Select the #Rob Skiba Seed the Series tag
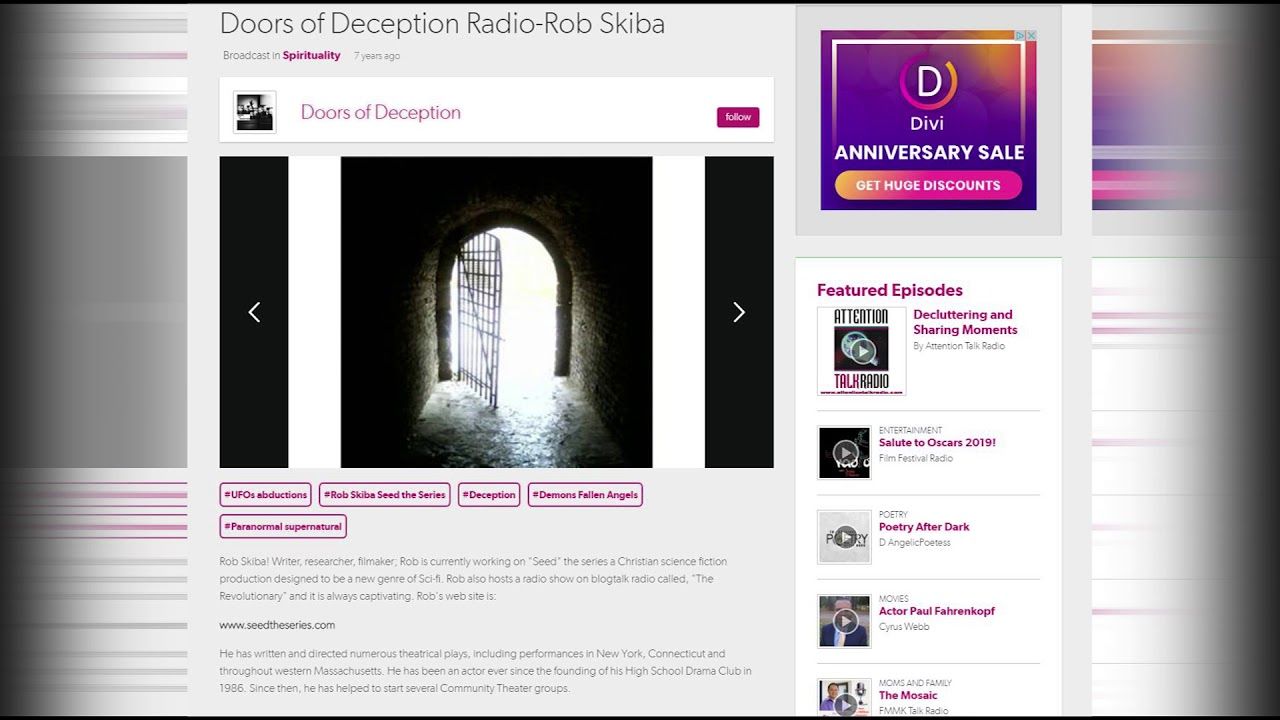1280x720 pixels. 384,495
